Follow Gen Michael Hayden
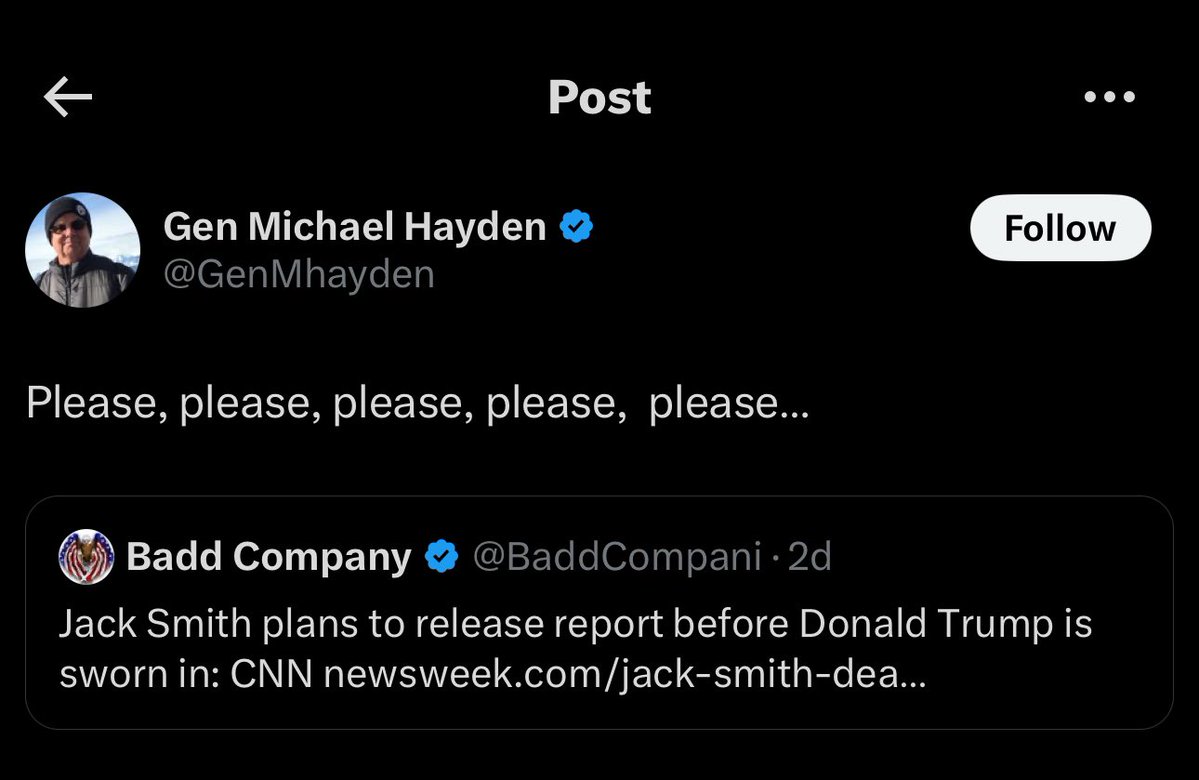 [x=1059, y=228]
